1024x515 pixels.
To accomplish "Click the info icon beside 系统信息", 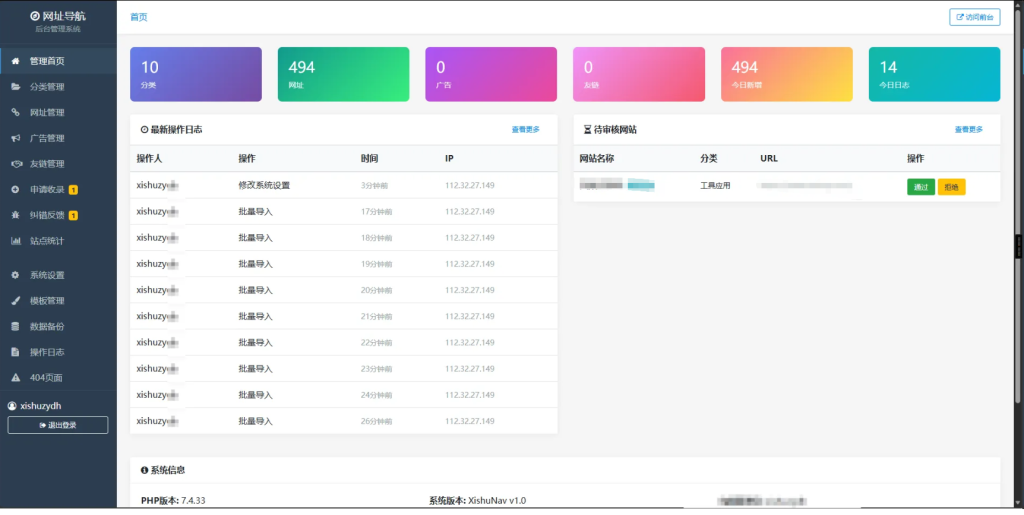I will (144, 470).
